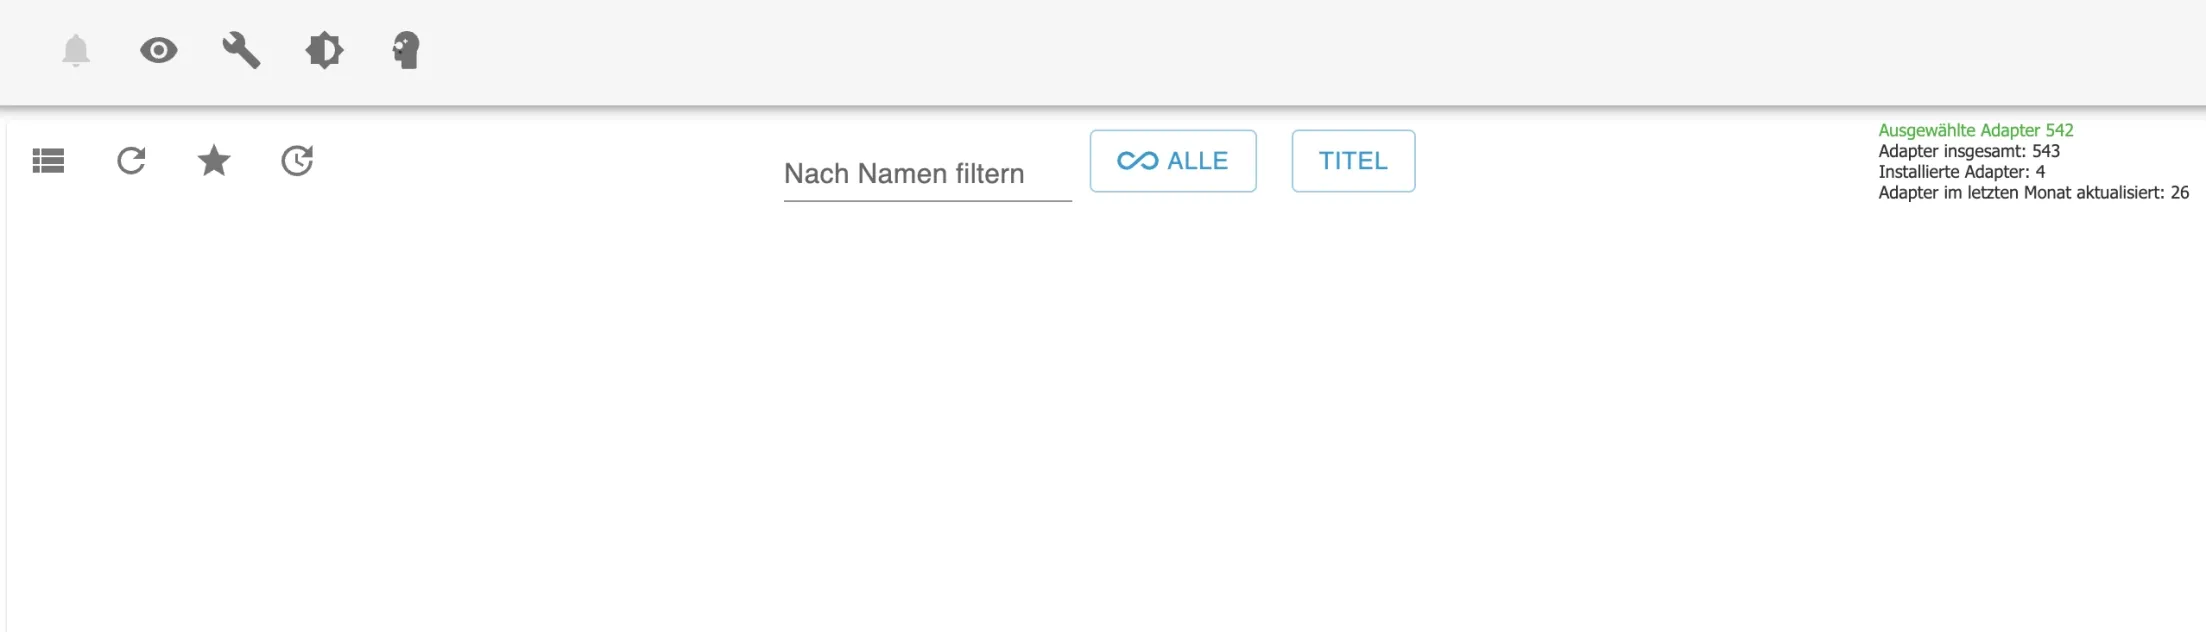The width and height of the screenshot is (2206, 632).
Task: Click the star favorites icon
Action: 214,161
